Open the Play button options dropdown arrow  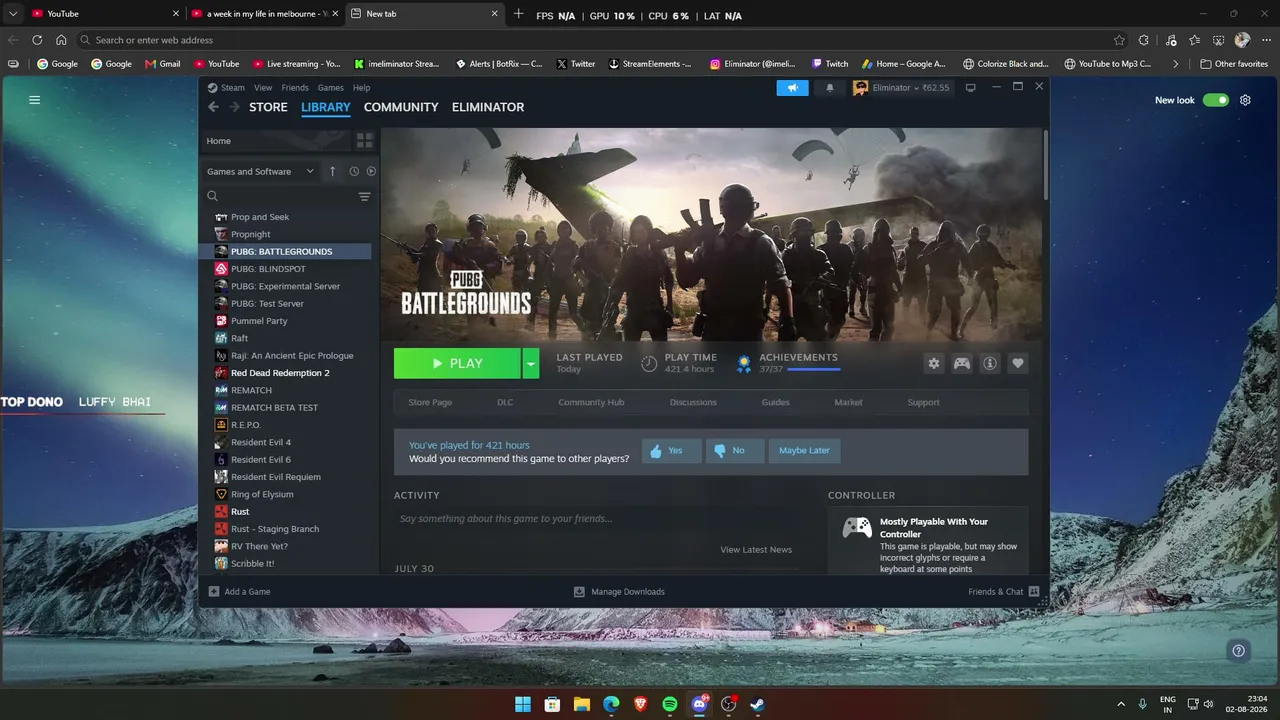[x=531, y=363]
